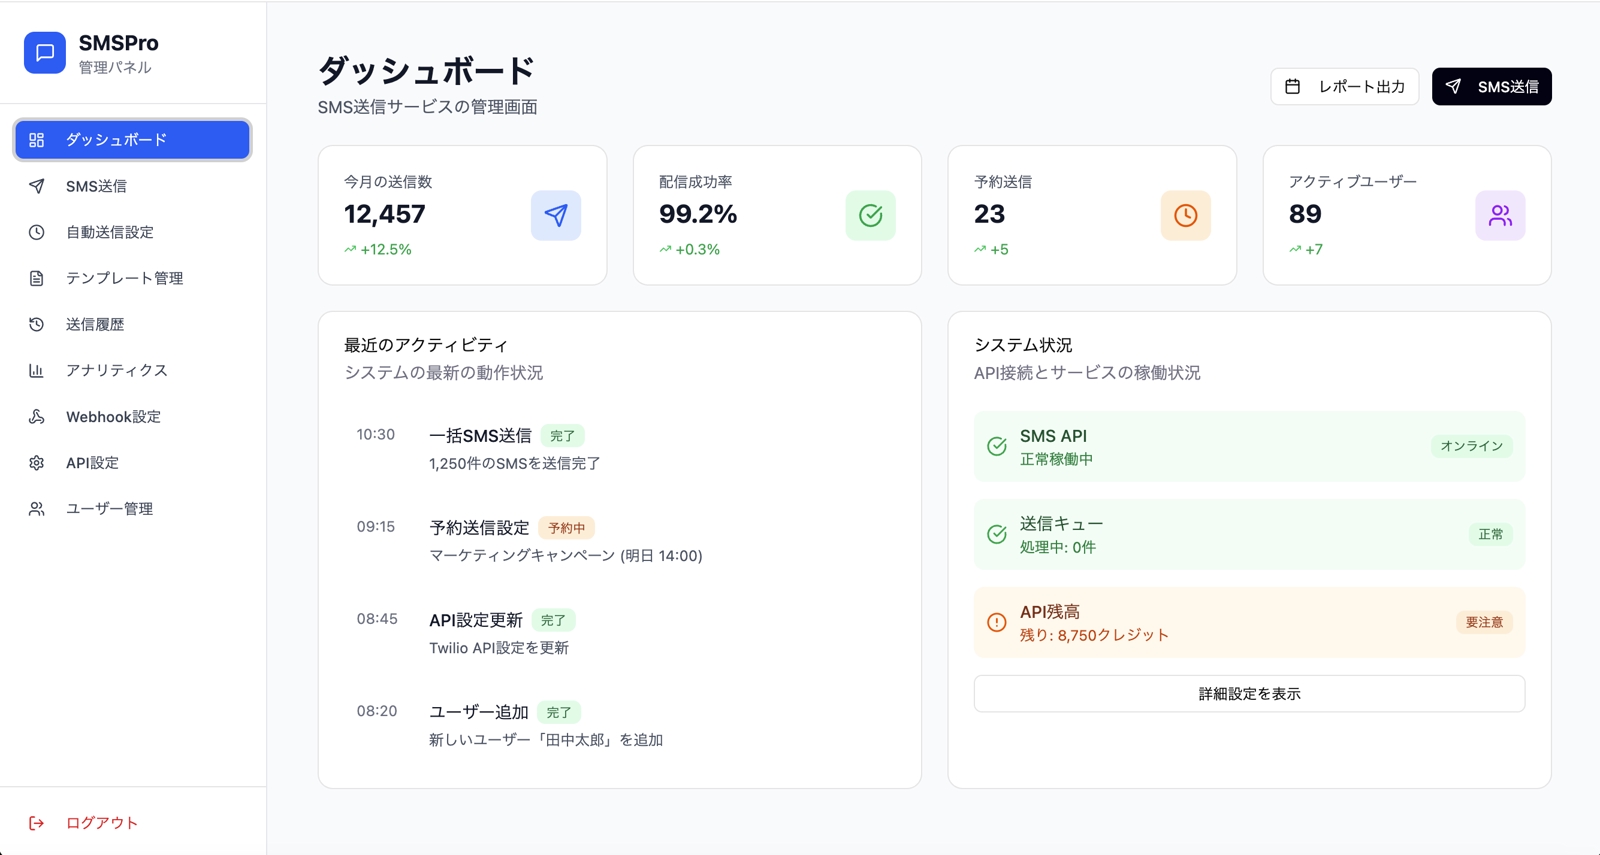1600x855 pixels.
Task: Click the orange clock scheduled sends icon
Action: click(1185, 215)
